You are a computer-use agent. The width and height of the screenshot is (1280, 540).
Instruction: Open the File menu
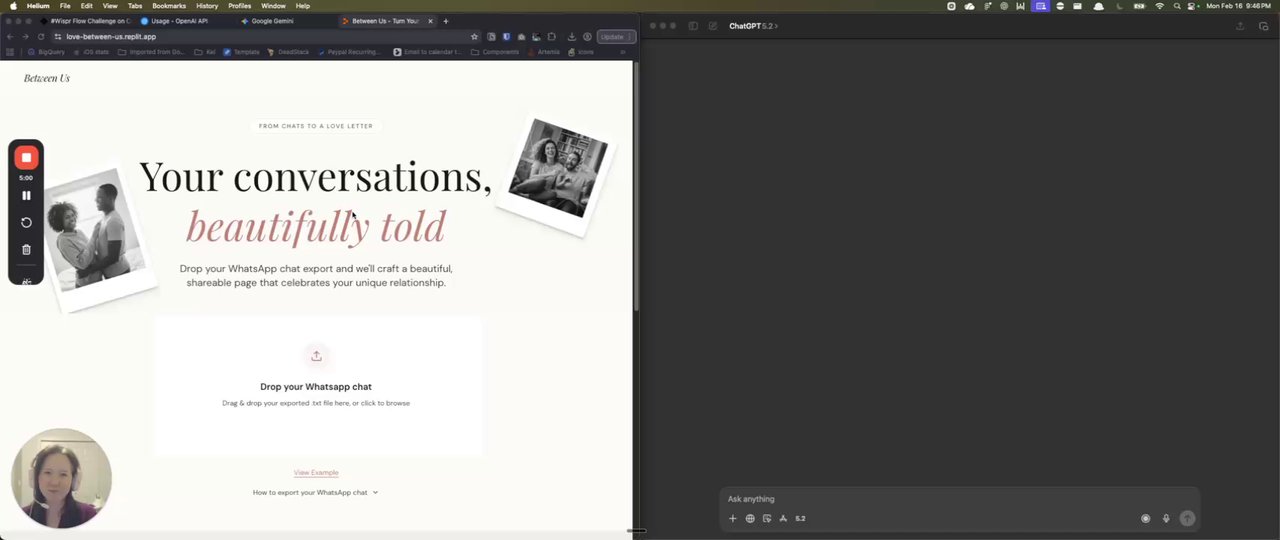click(x=65, y=6)
